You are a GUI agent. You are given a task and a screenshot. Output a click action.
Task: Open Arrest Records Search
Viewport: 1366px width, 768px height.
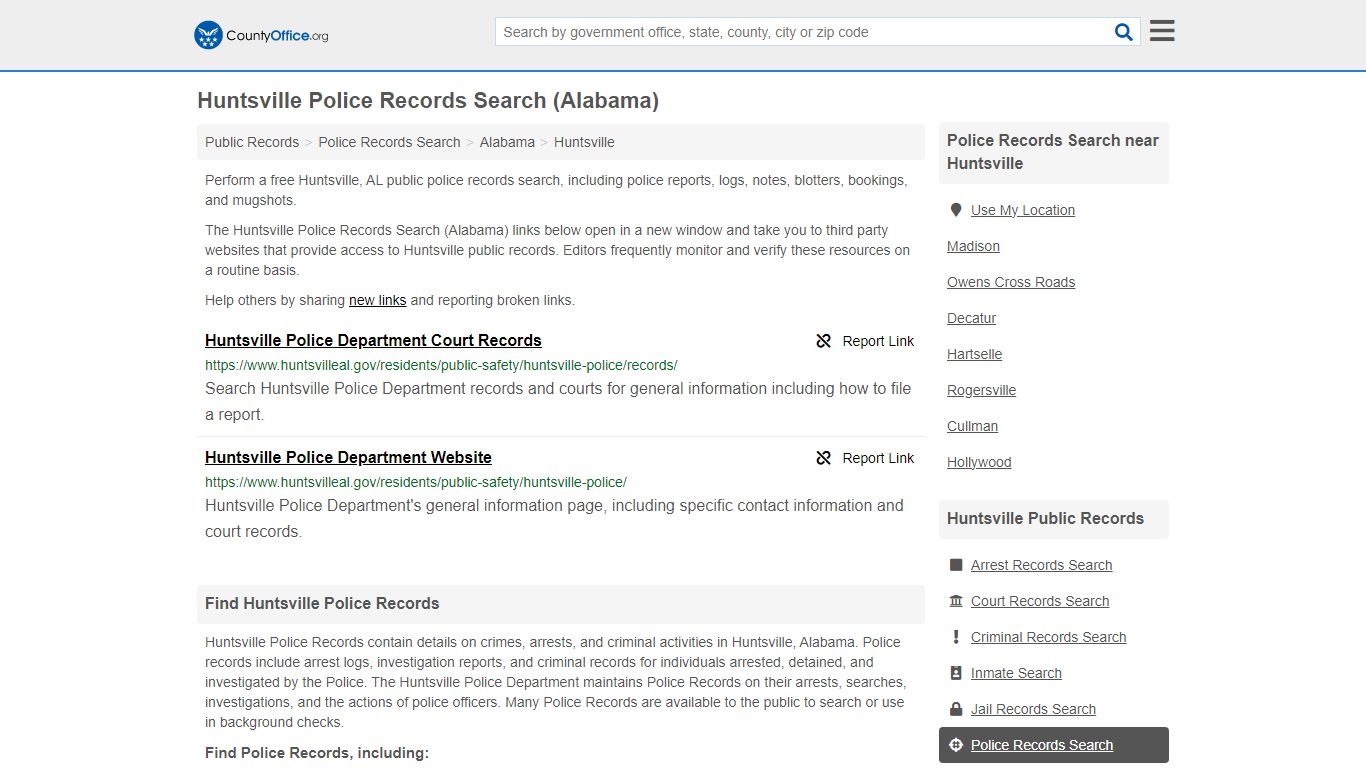pyautogui.click(x=1041, y=565)
